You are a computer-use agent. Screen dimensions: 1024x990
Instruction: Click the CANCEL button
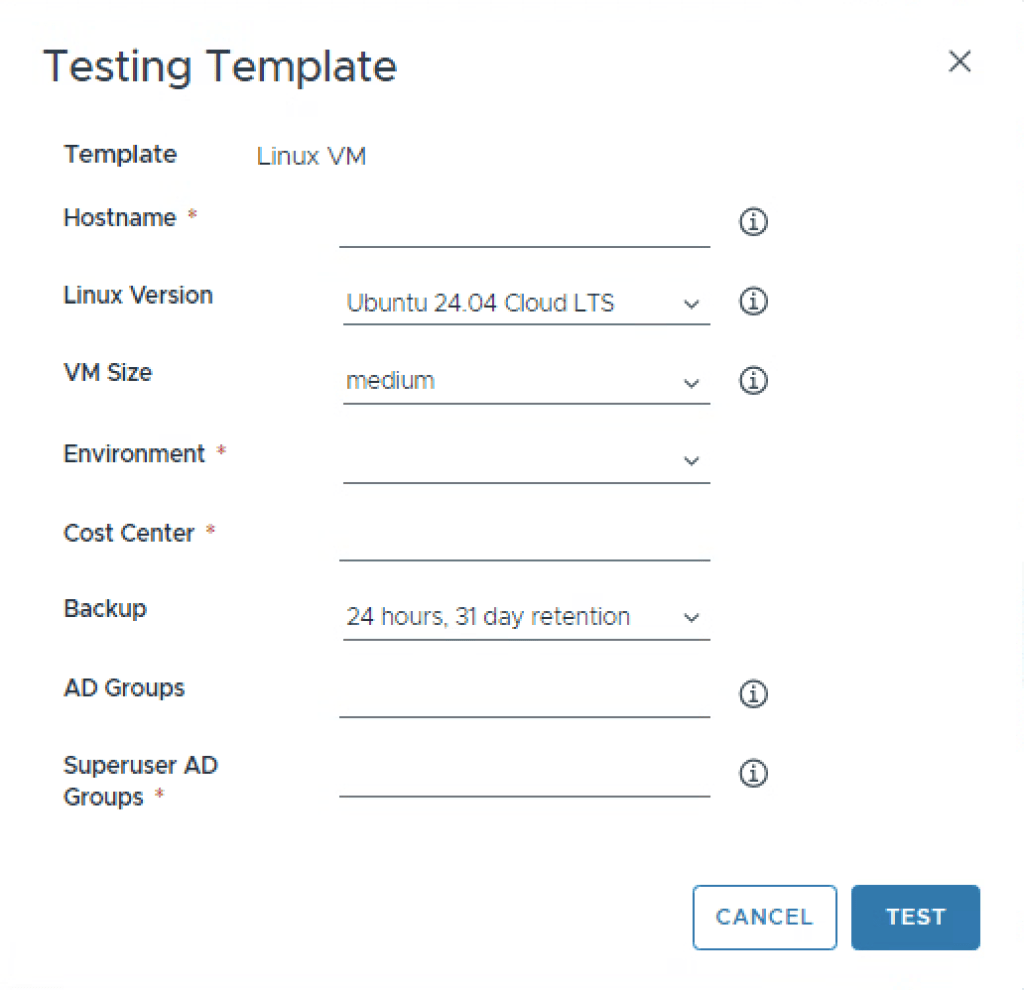tap(764, 917)
